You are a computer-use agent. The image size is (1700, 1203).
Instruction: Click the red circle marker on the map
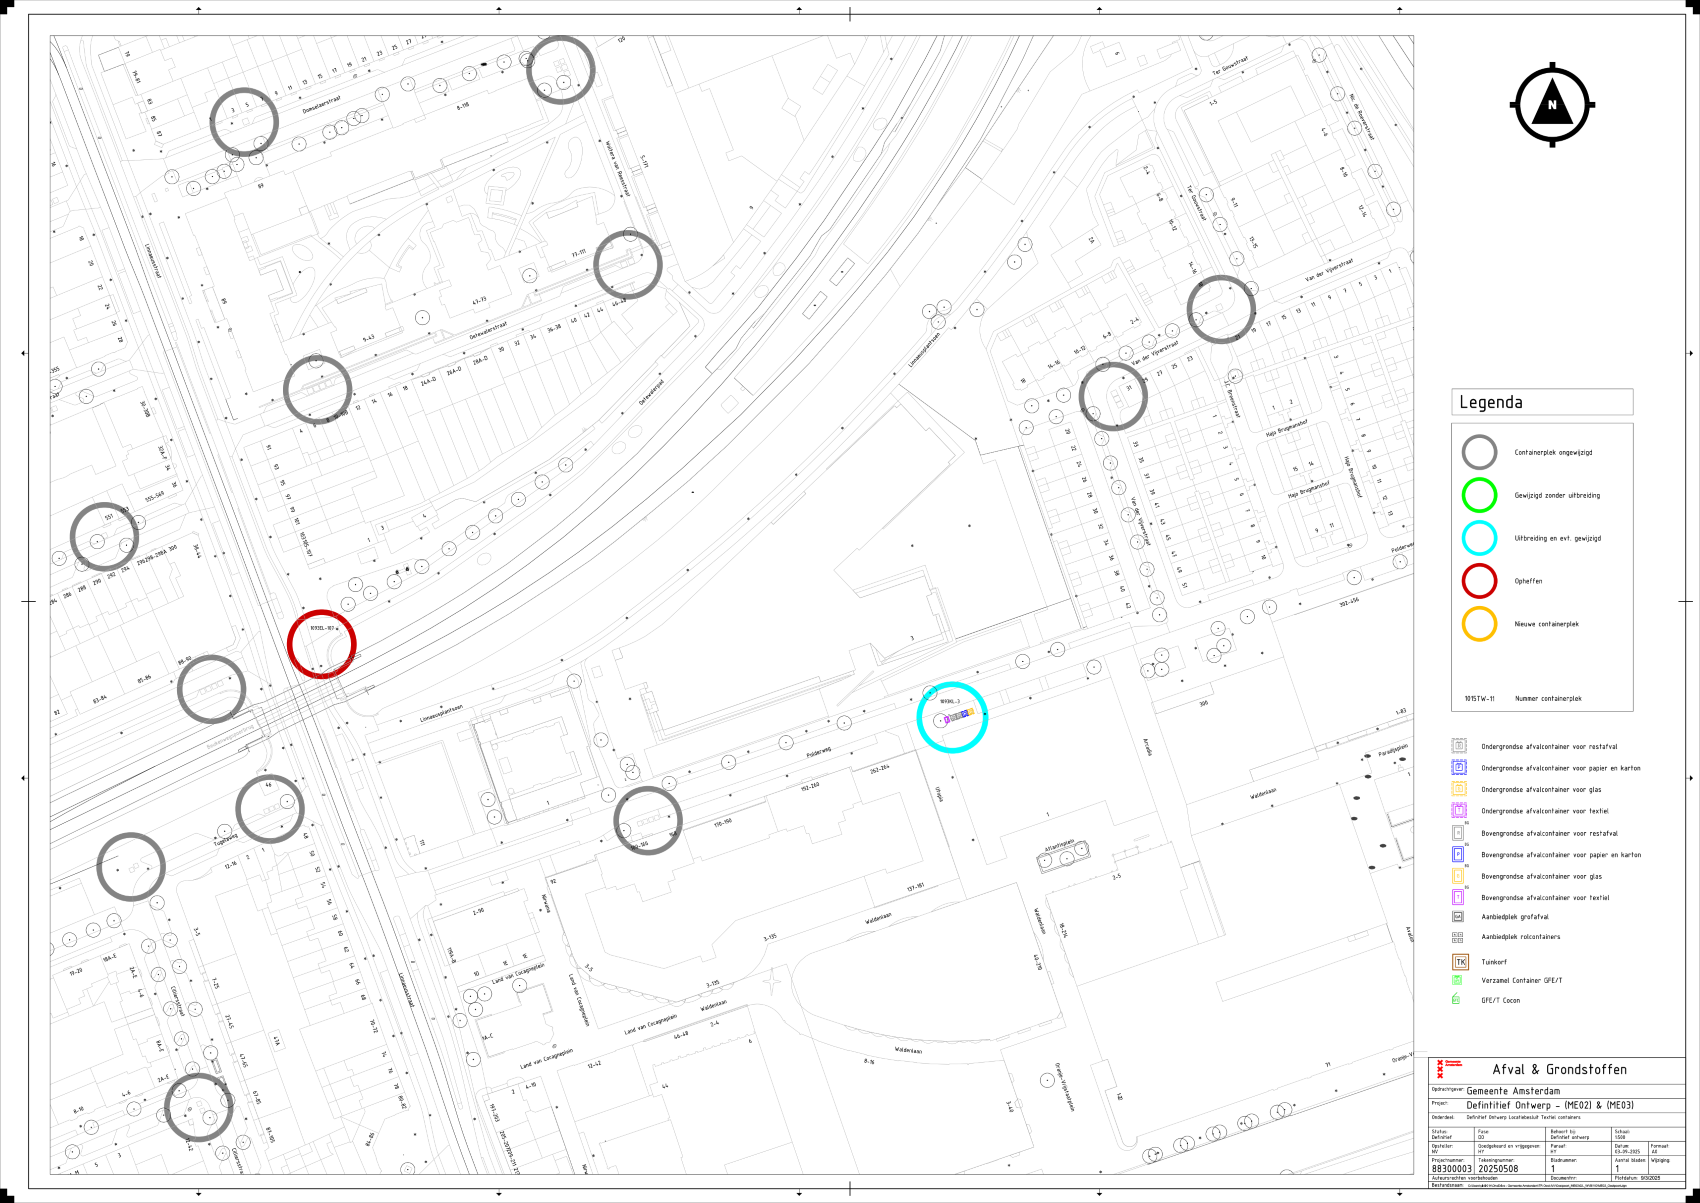[x=321, y=645]
